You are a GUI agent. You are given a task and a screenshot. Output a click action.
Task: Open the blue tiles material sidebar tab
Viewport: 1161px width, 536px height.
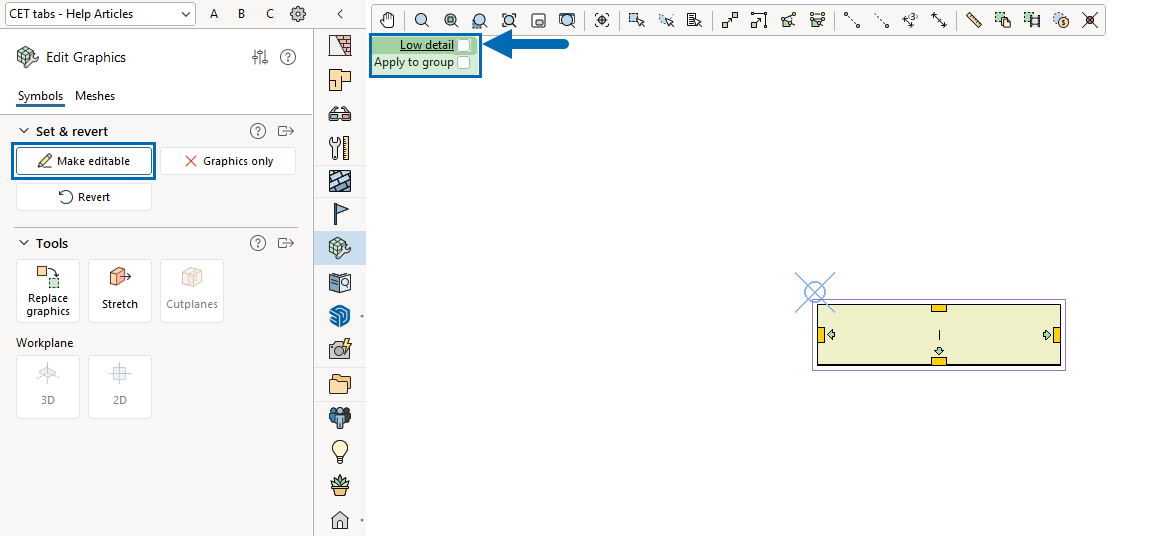[339, 181]
